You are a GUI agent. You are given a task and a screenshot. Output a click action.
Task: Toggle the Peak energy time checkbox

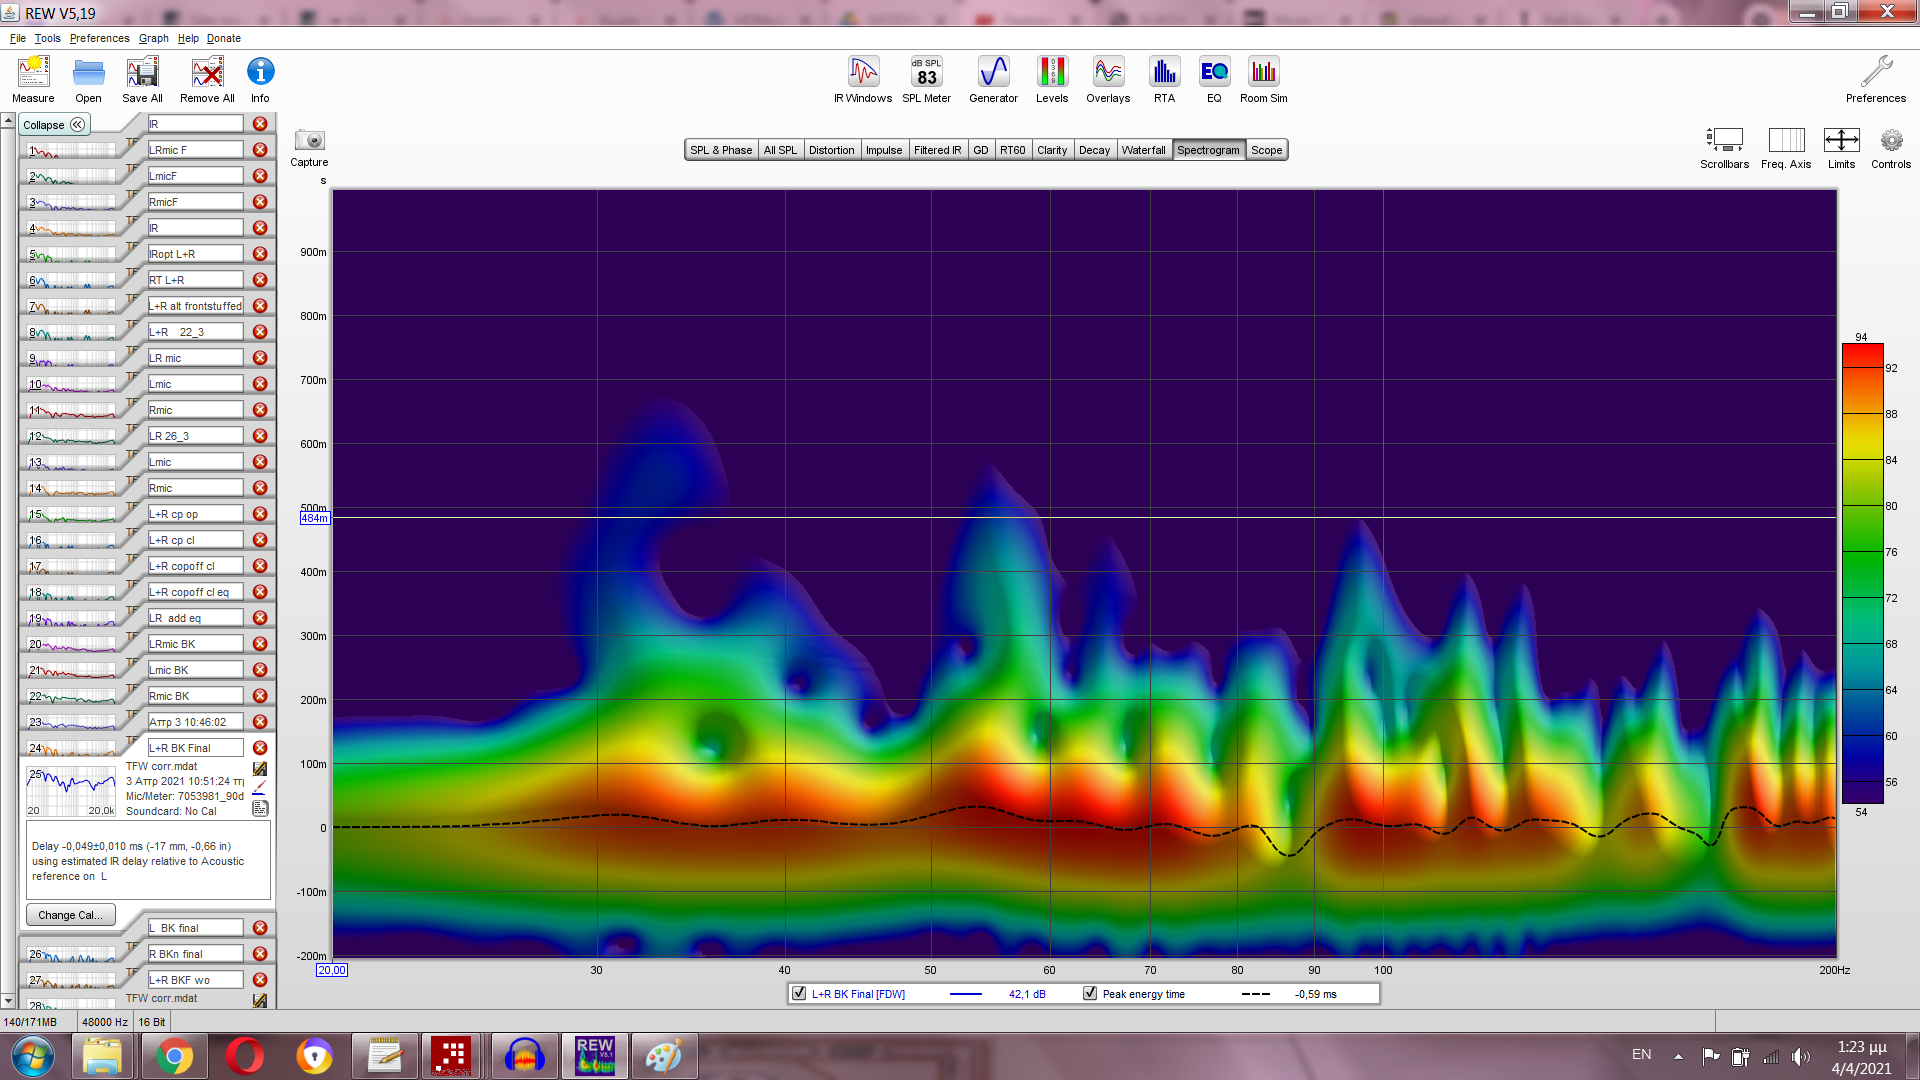click(1090, 994)
